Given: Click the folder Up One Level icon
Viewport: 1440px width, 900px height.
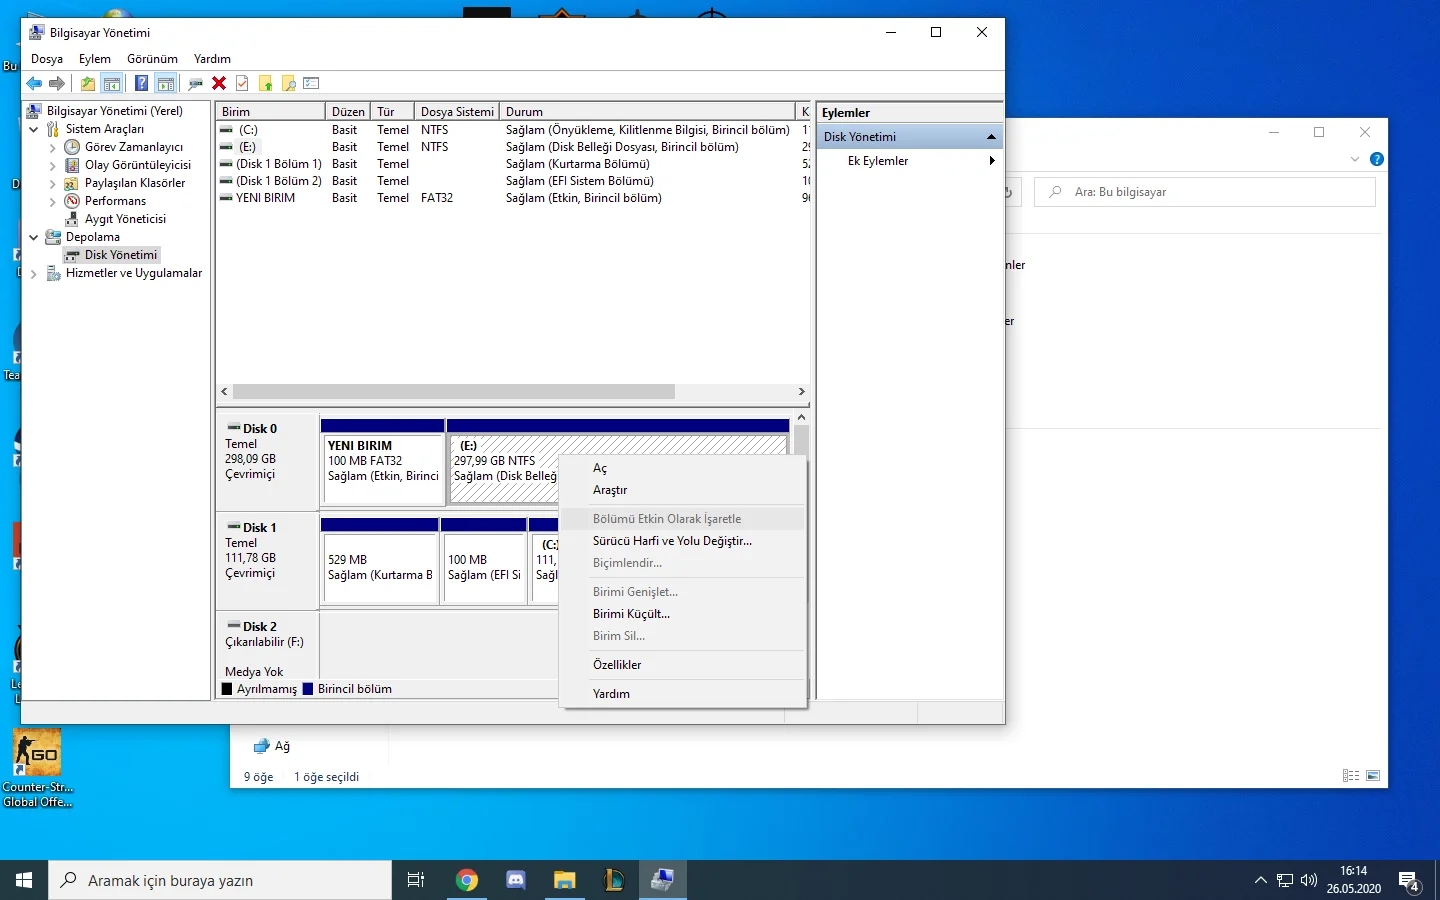Looking at the screenshot, I should point(88,84).
